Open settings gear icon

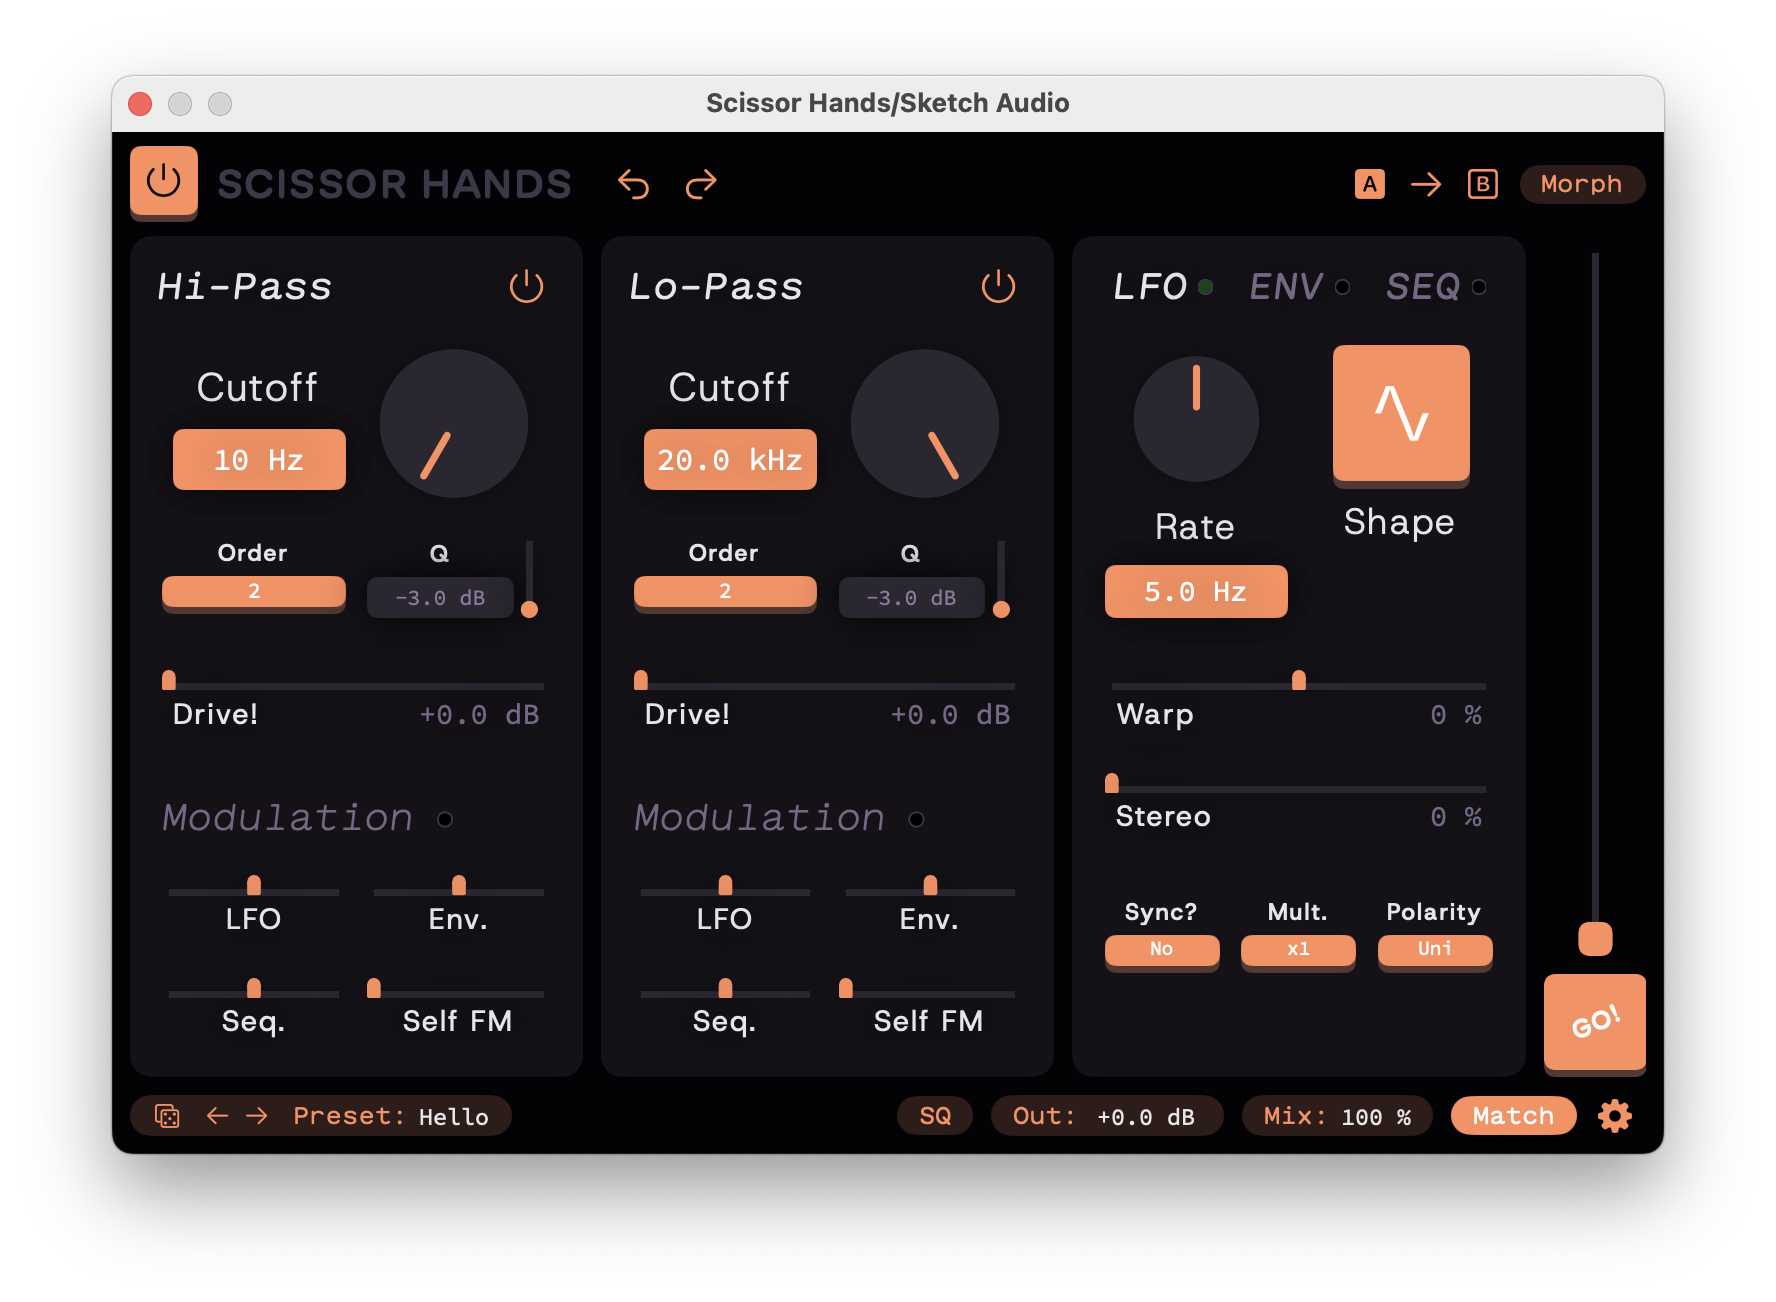tap(1614, 1116)
